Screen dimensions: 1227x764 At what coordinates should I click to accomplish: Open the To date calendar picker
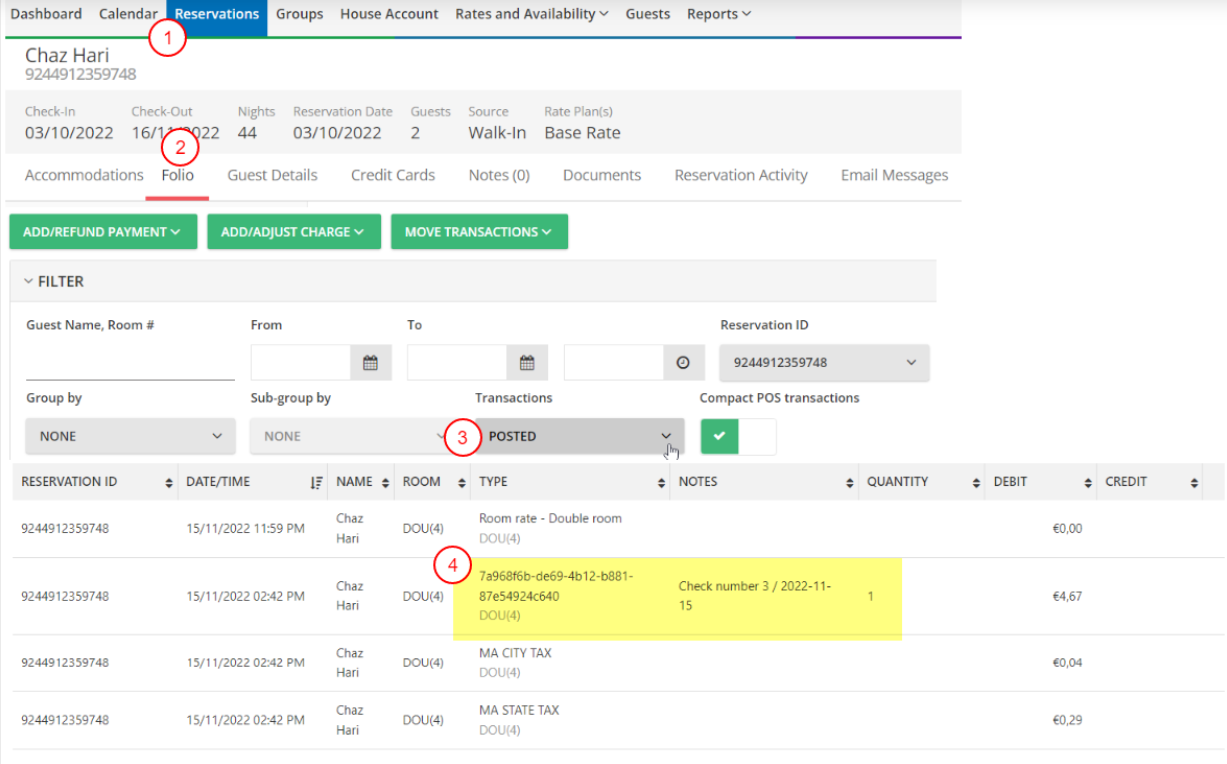527,363
